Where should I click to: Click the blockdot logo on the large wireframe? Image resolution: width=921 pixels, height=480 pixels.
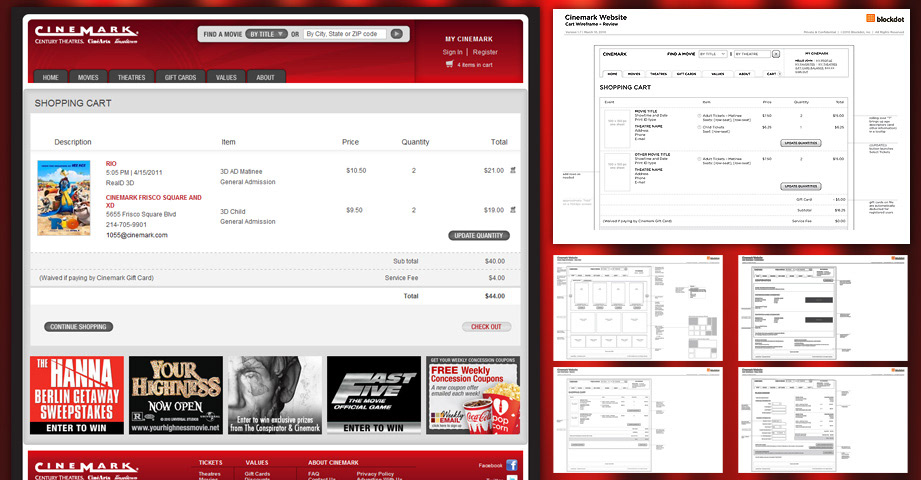pos(885,19)
